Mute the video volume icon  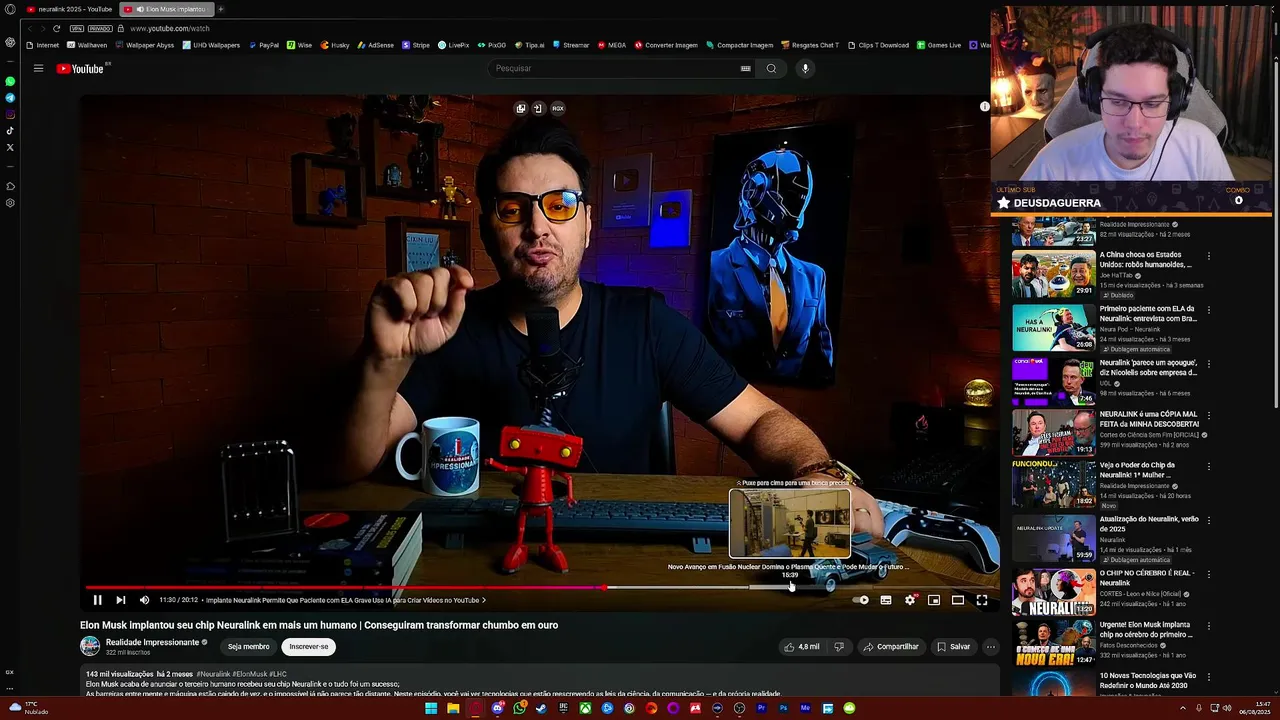(144, 600)
